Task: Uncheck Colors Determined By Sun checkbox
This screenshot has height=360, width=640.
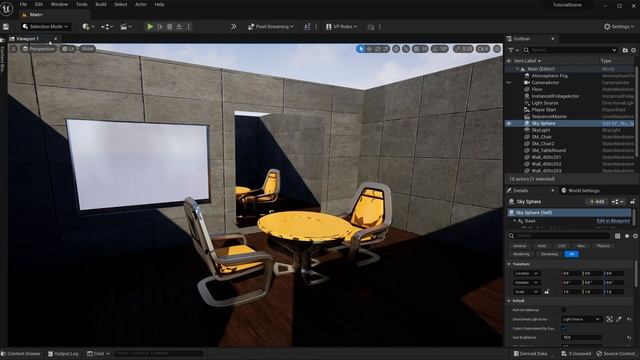Action: point(564,328)
